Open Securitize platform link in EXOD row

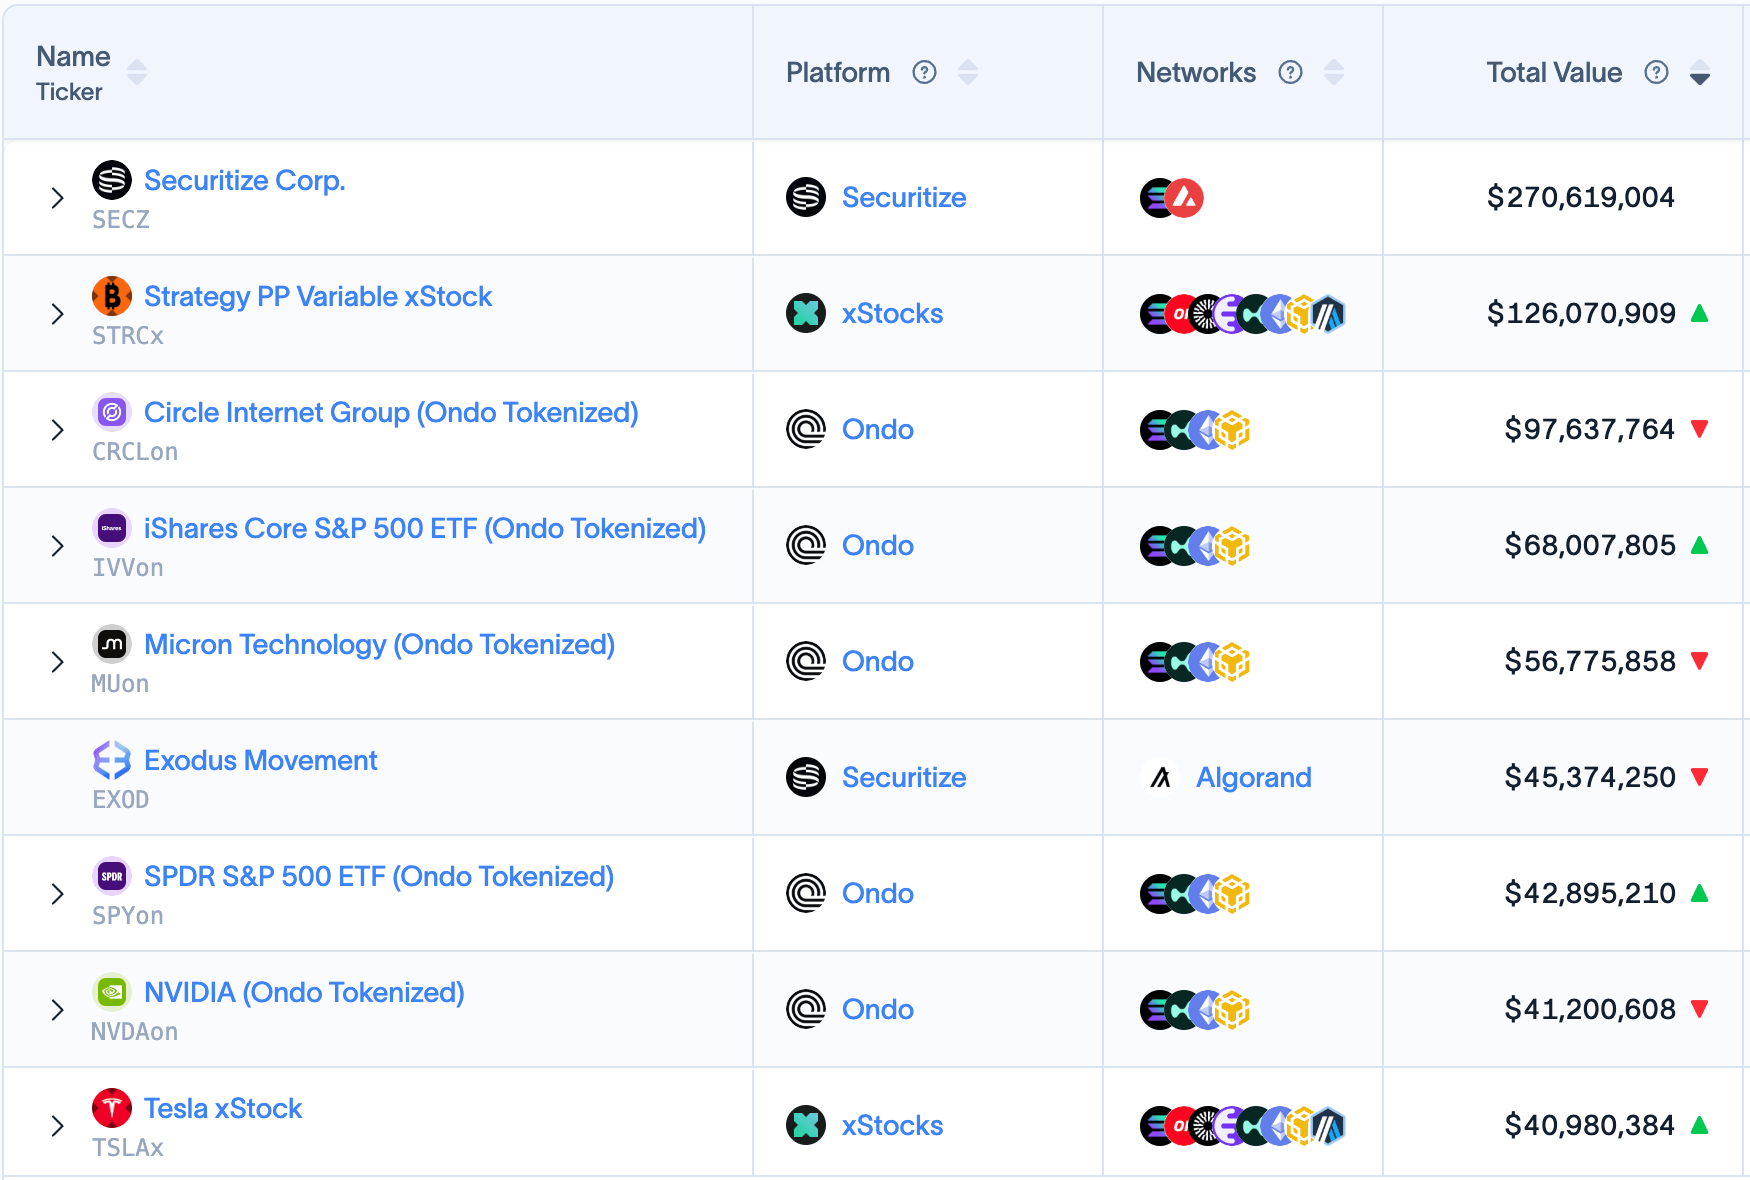[904, 777]
